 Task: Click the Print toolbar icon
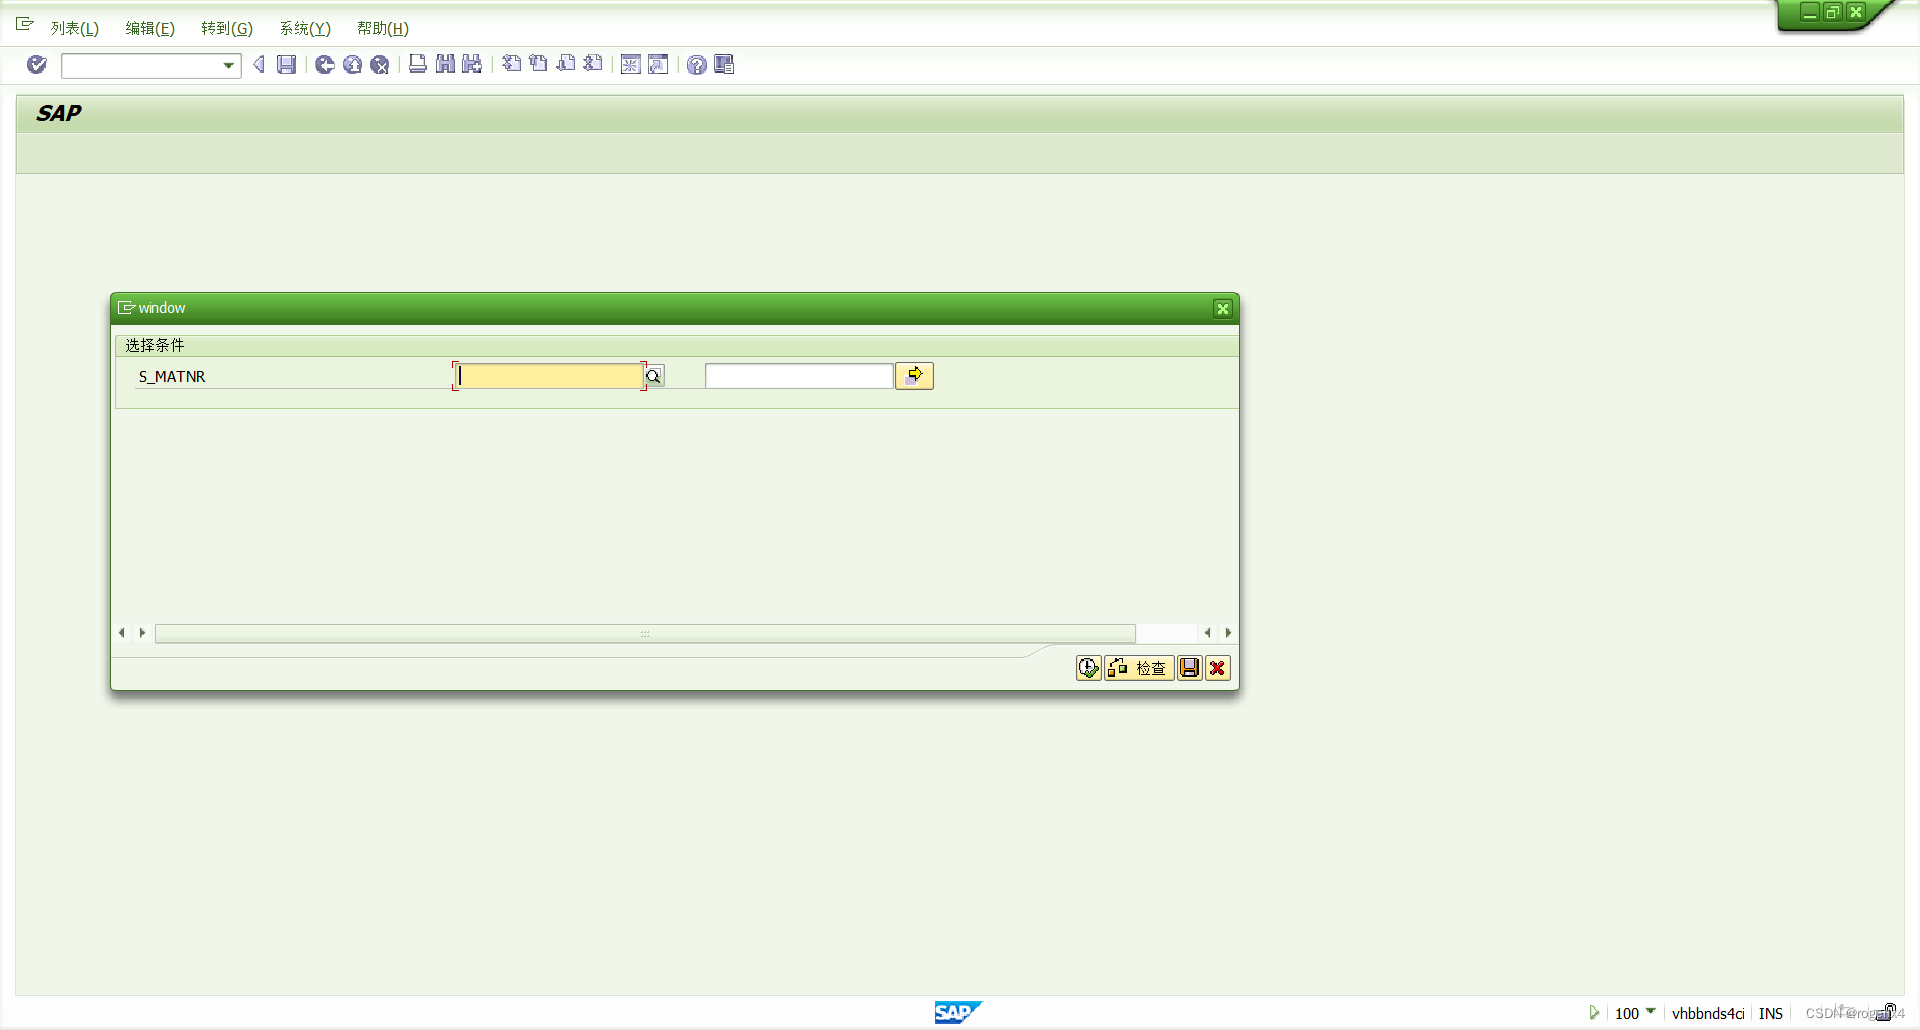click(419, 64)
